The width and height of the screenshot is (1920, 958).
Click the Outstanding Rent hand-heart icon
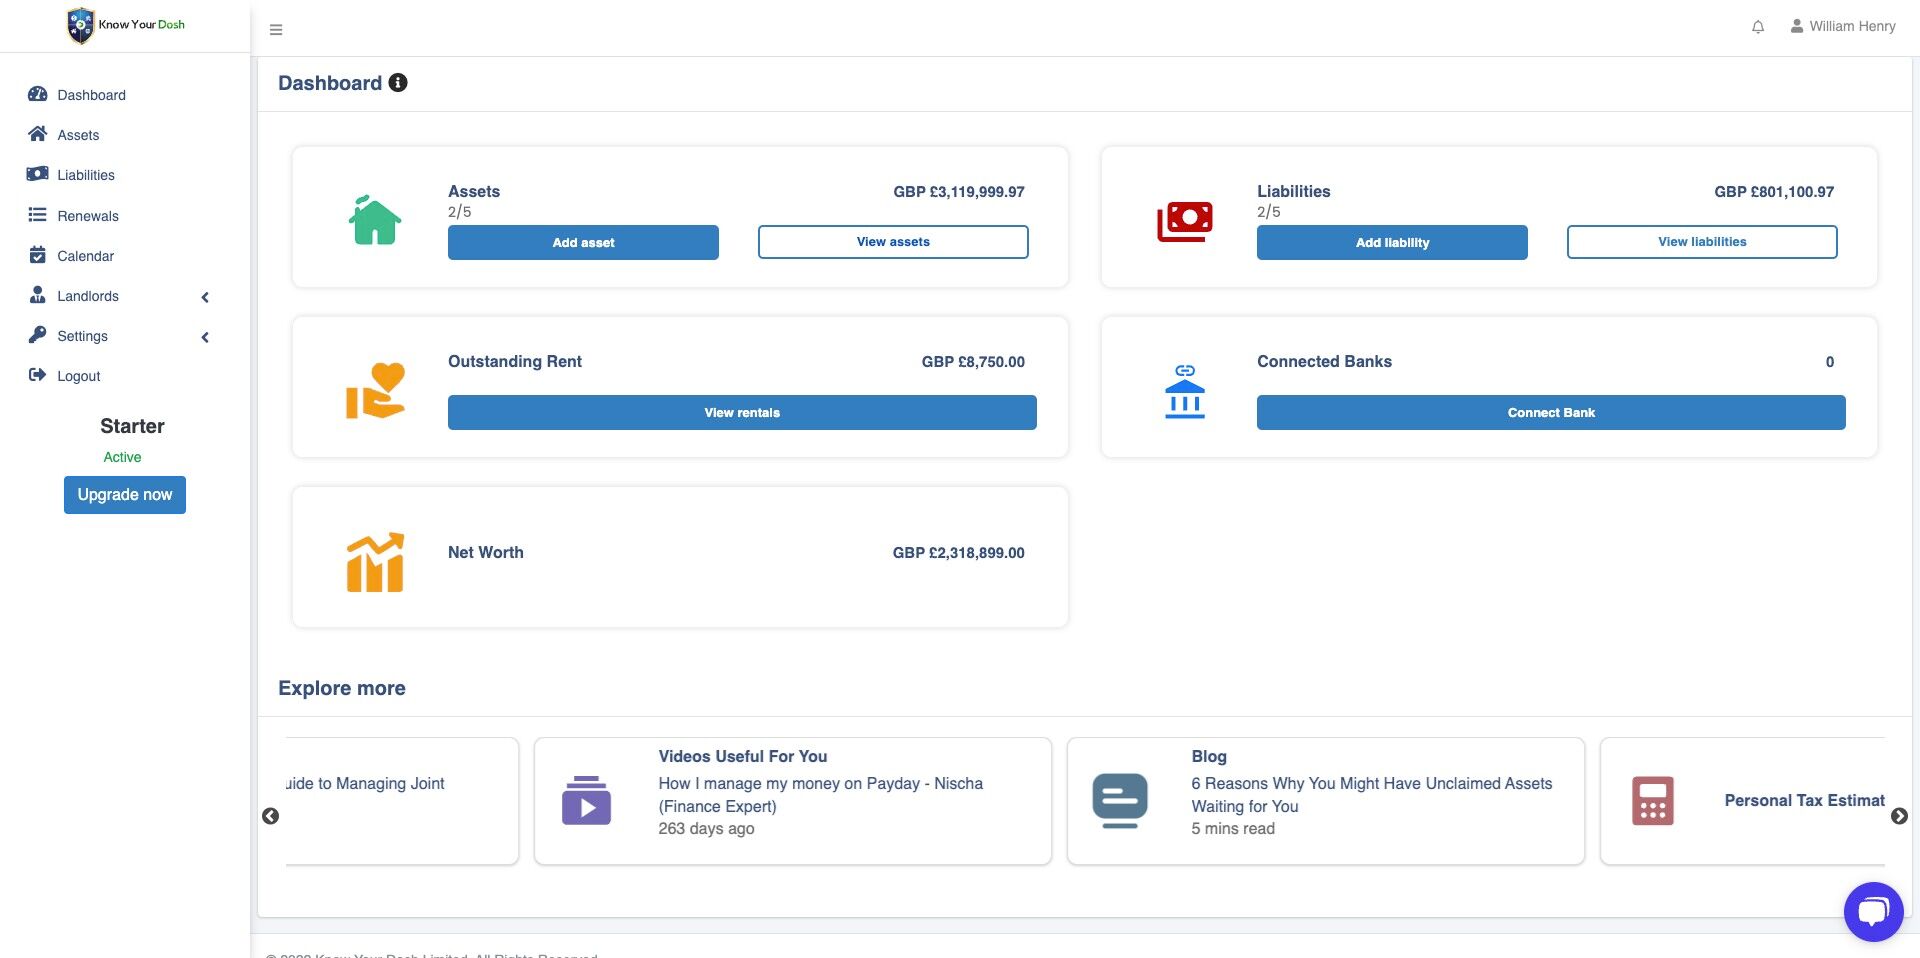pyautogui.click(x=376, y=390)
